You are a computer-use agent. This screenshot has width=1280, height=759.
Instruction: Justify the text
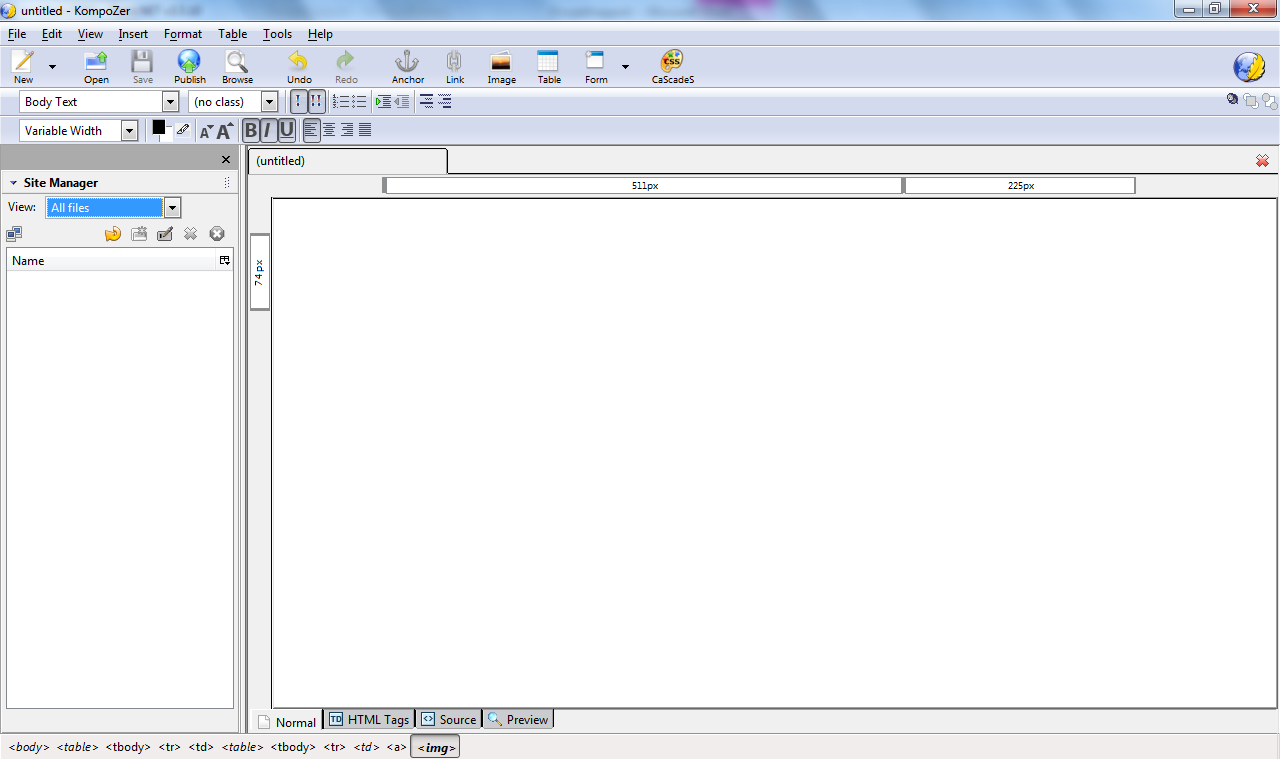pyautogui.click(x=365, y=130)
